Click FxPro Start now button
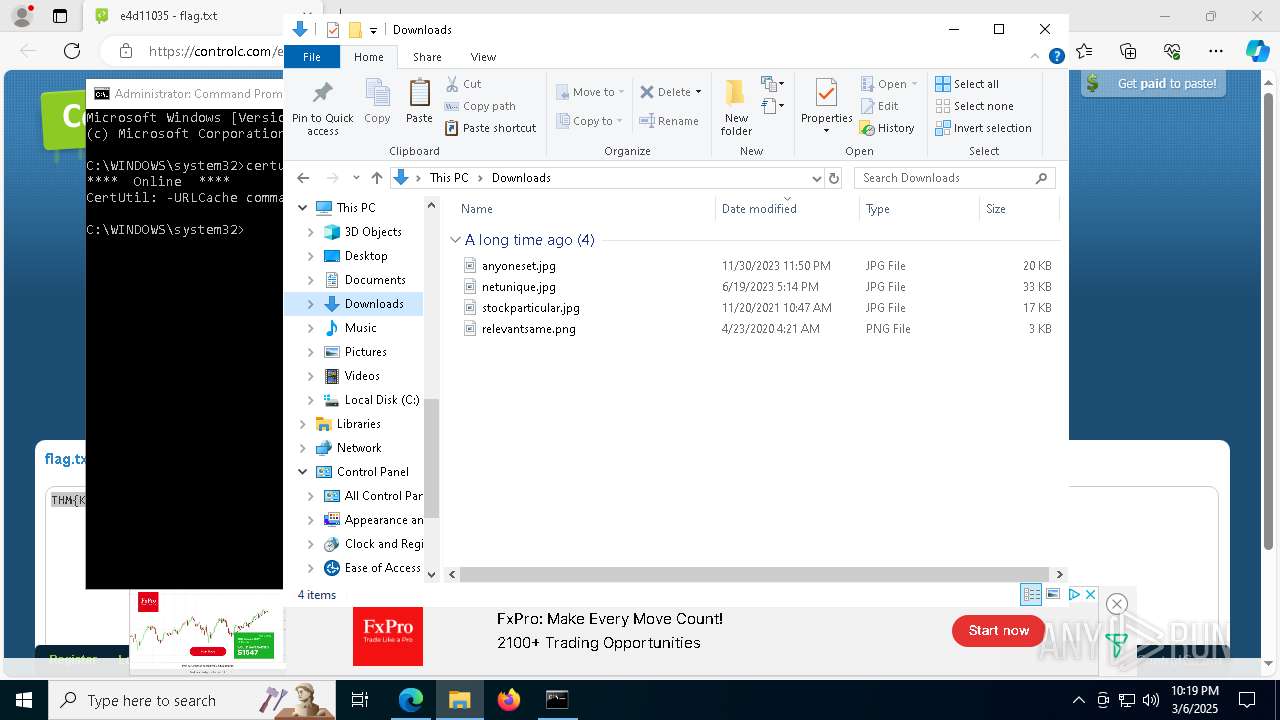Screen dimensions: 1280x720 998,631
